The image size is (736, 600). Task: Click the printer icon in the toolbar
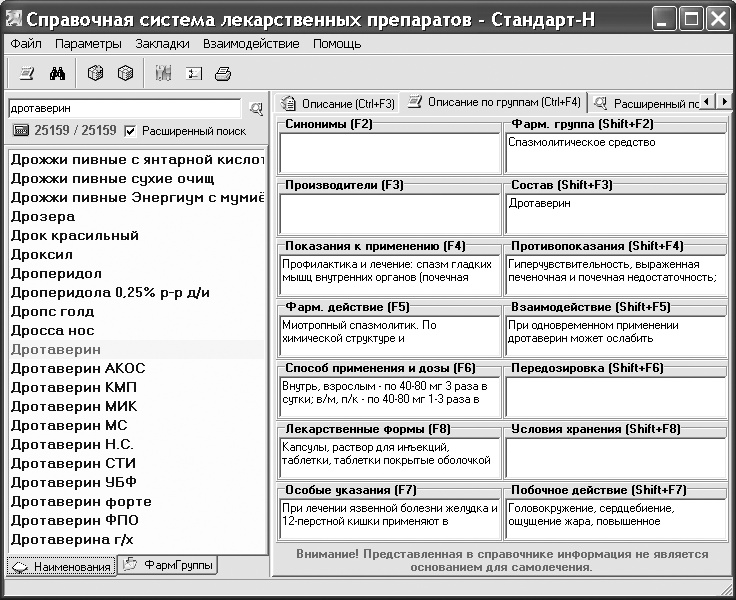click(223, 72)
